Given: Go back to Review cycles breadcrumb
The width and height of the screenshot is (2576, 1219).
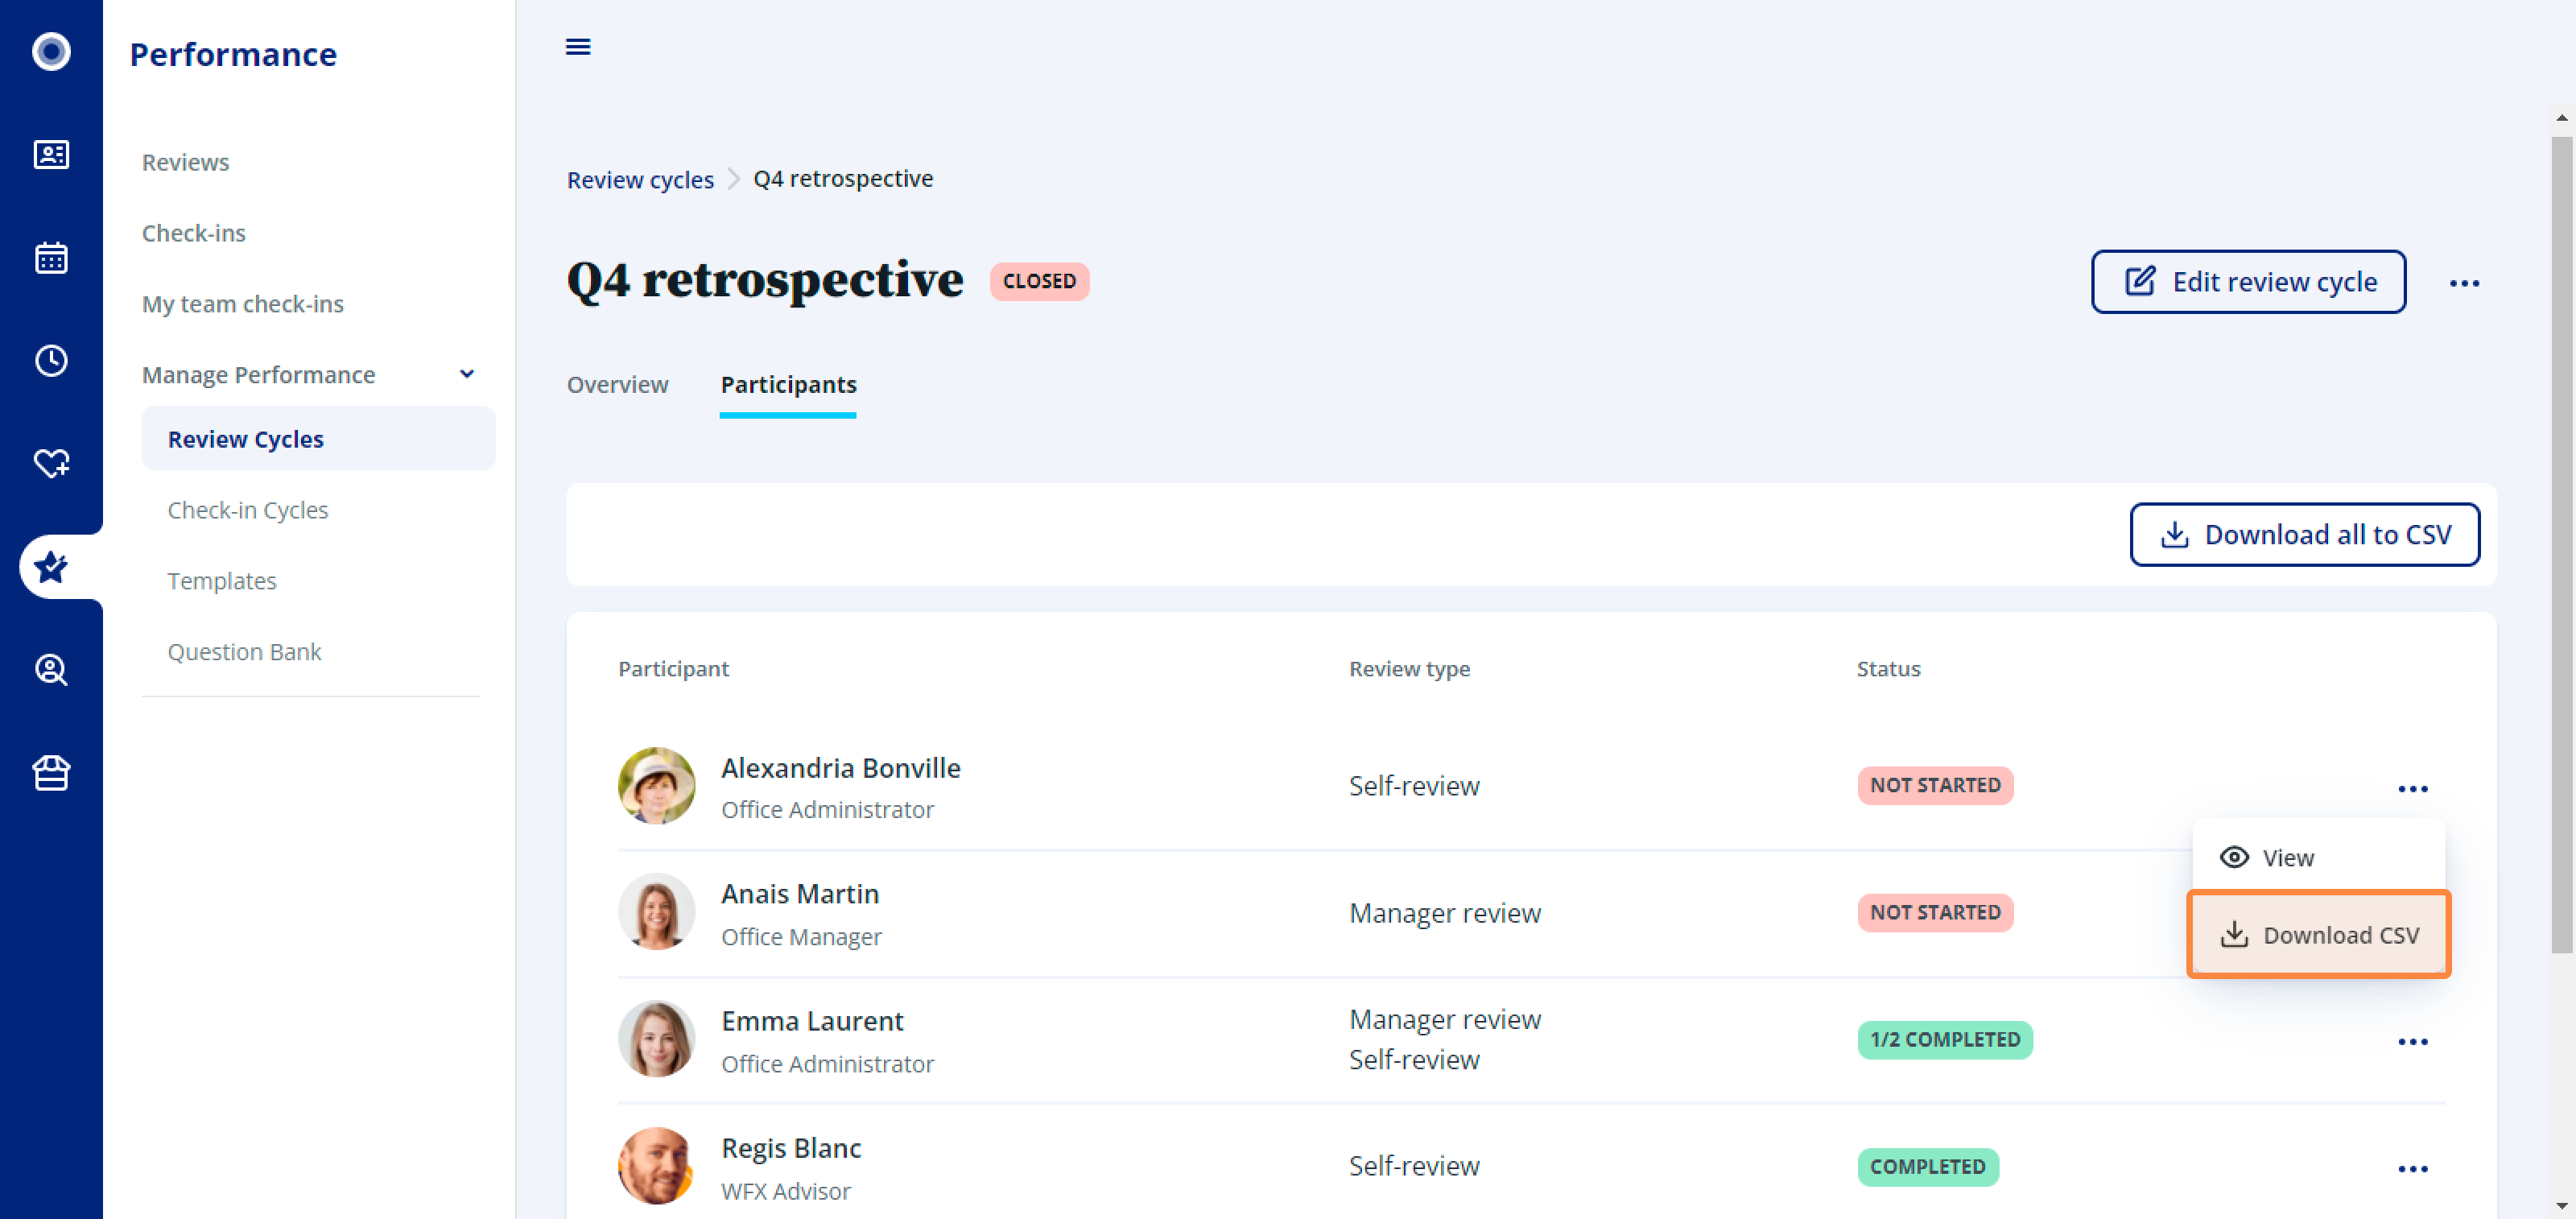Looking at the screenshot, I should point(640,180).
